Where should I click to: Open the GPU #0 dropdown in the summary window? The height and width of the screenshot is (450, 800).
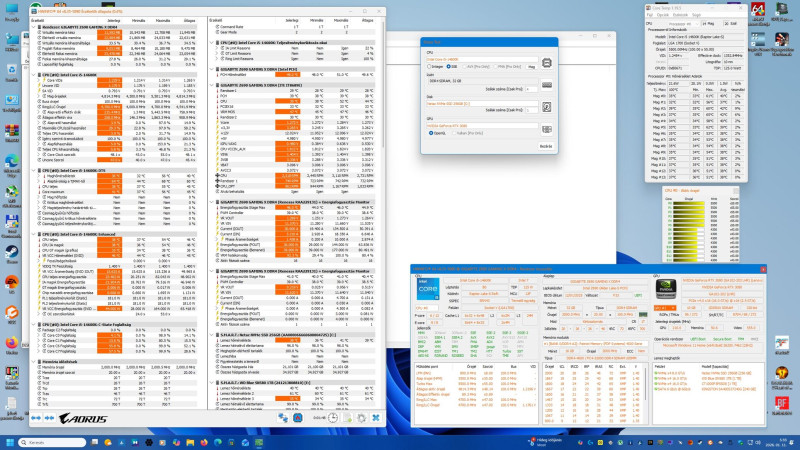pos(665,308)
